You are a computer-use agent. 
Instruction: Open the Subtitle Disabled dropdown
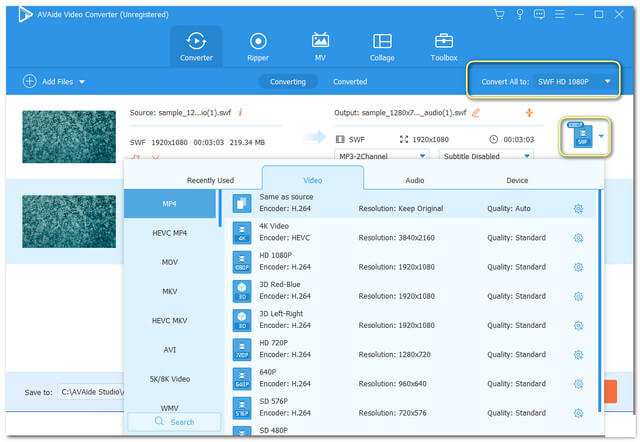click(487, 156)
